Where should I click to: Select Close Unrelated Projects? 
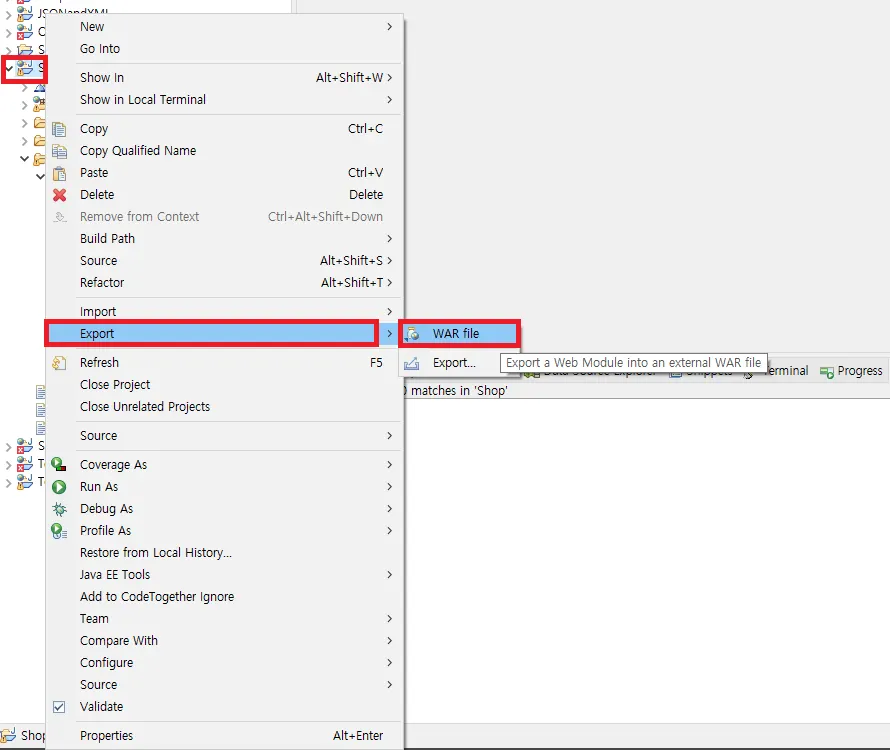224,407
